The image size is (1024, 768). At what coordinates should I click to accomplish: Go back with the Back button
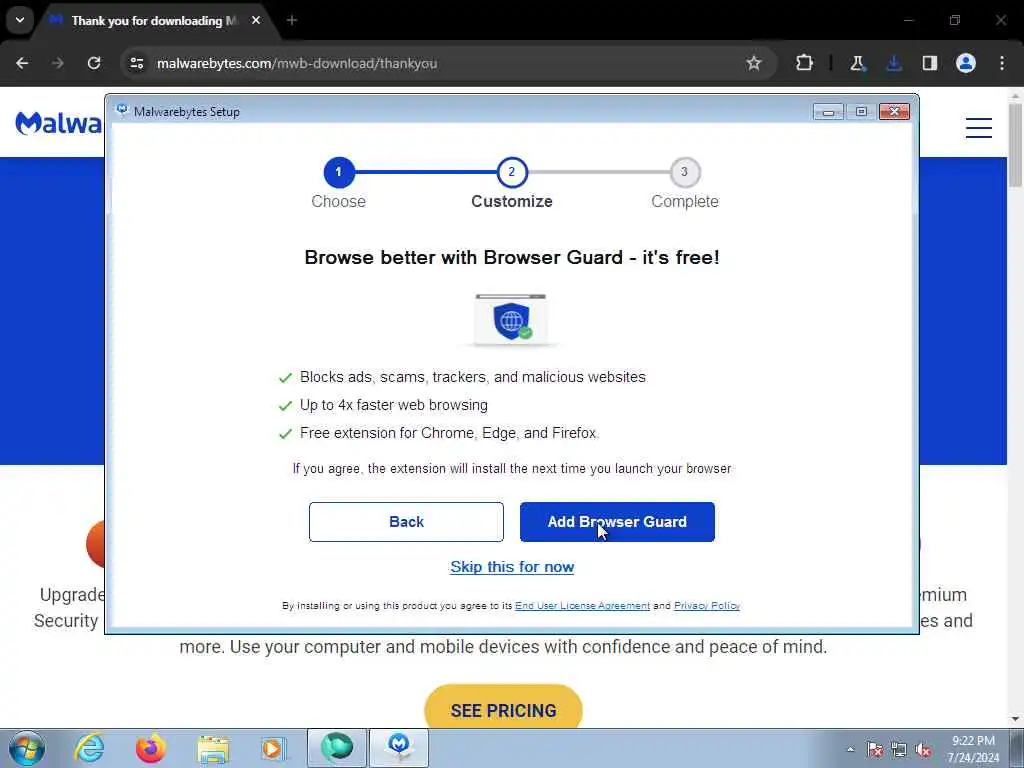click(x=406, y=522)
